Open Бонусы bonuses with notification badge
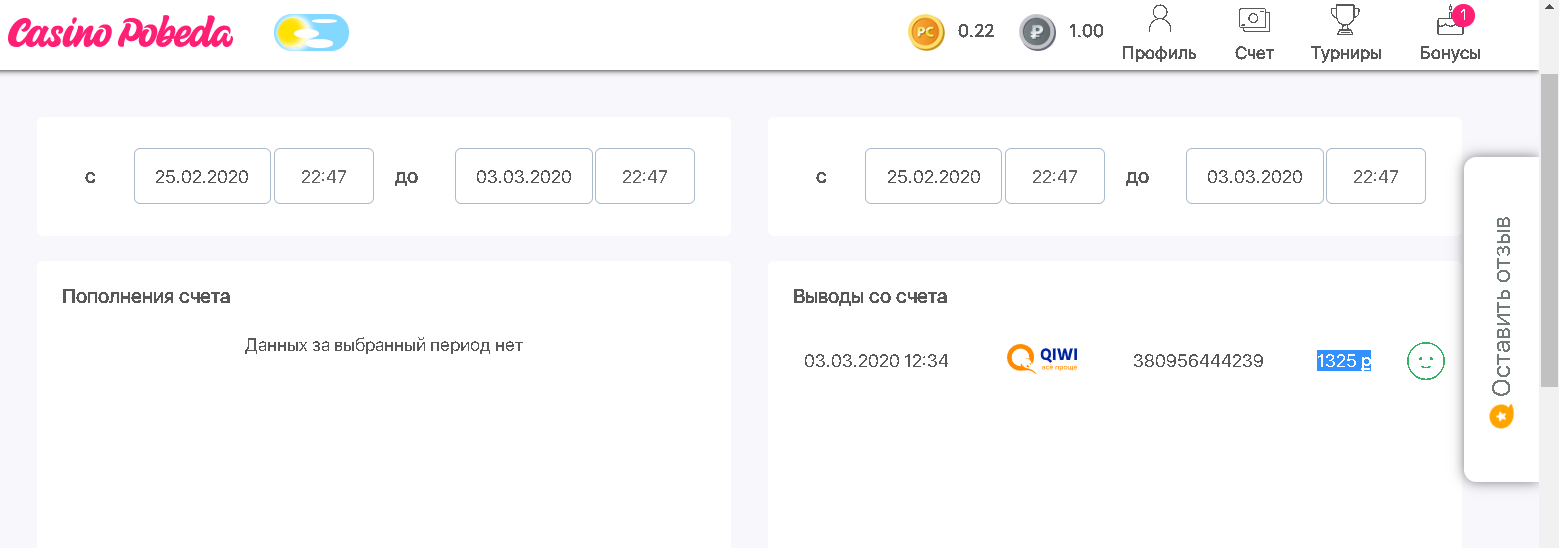Viewport: 1559px width, 548px height. (1450, 33)
